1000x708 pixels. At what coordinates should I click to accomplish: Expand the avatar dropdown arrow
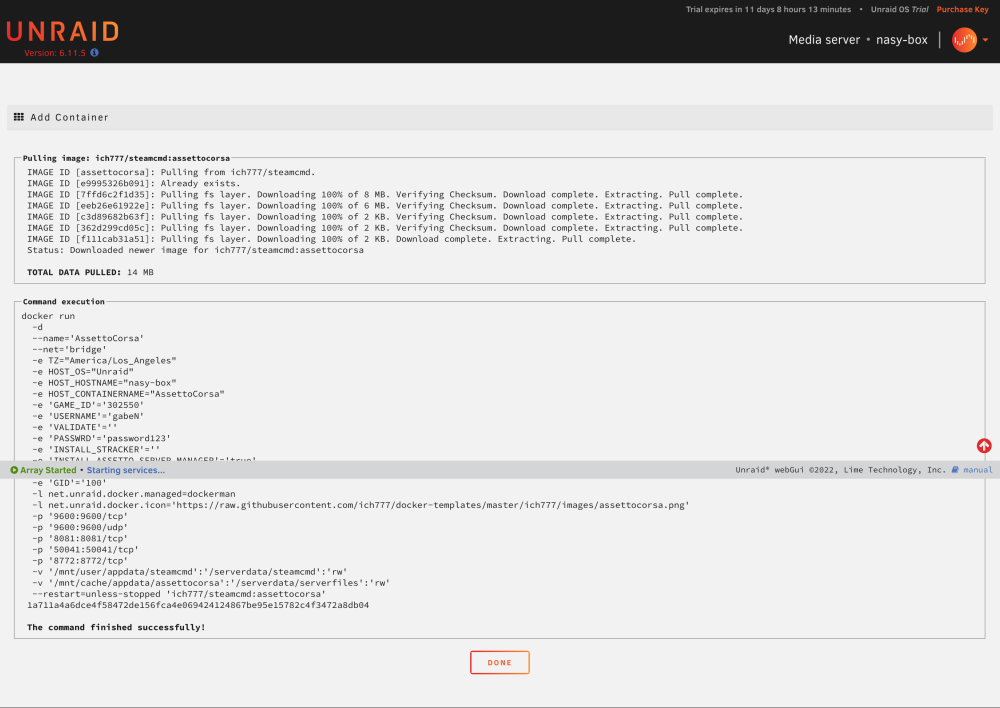pos(985,40)
